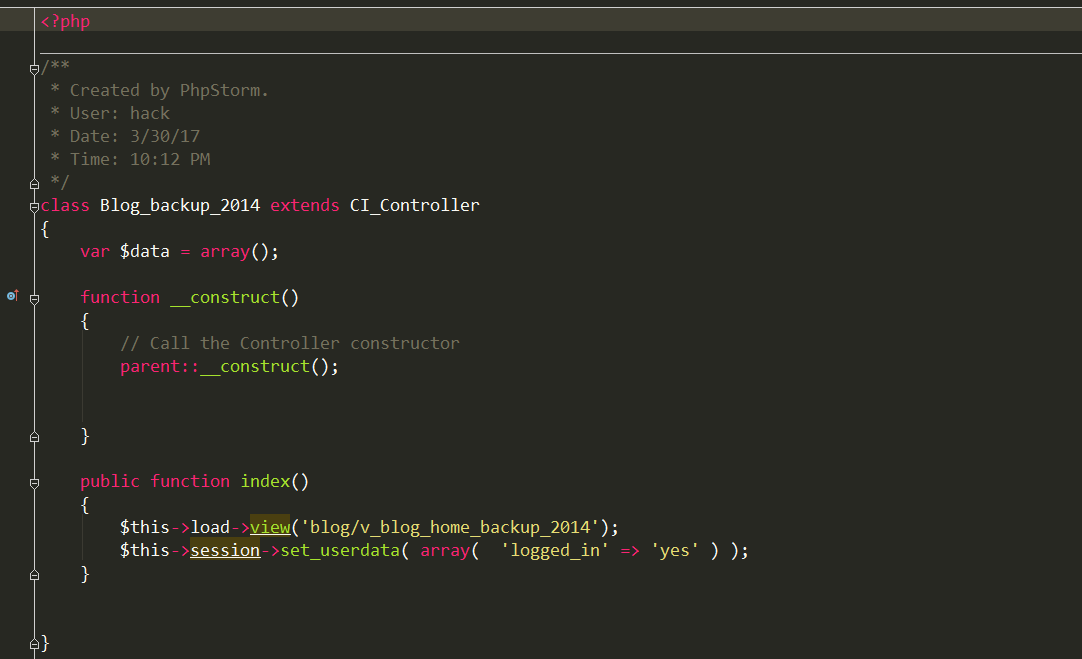Viewport: 1082px width, 659px height.
Task: Click the overriding method gutter icon beside __construct
Action: pyautogui.click(x=13, y=296)
